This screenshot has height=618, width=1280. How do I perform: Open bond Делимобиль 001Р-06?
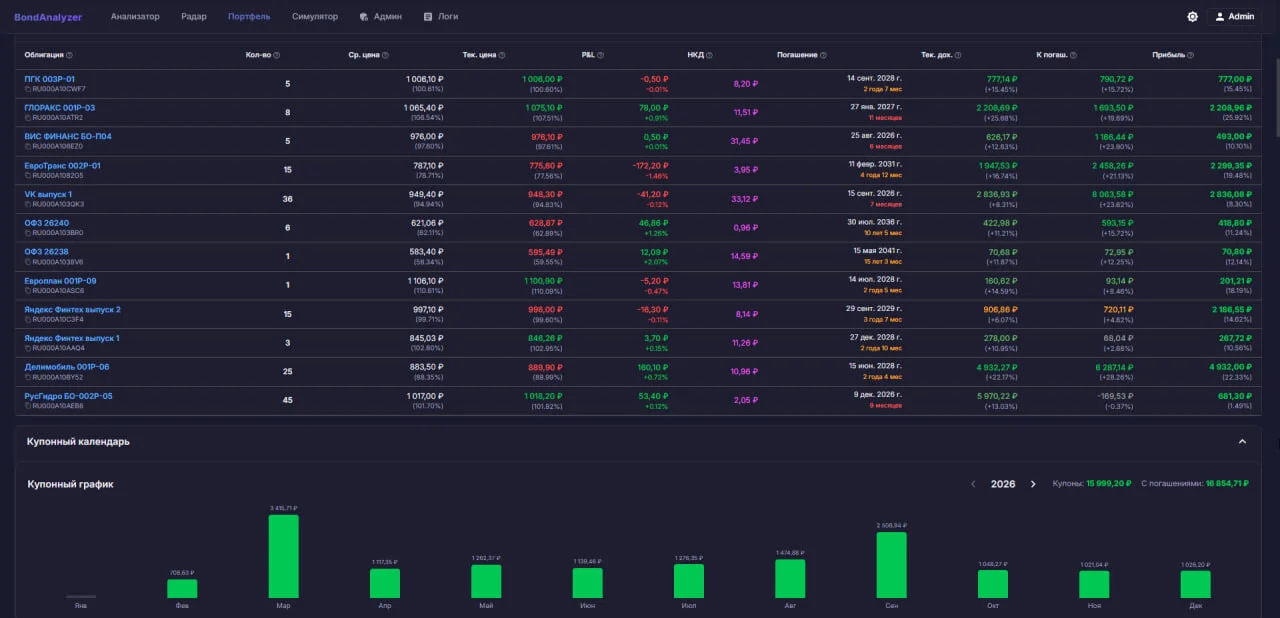(67, 367)
